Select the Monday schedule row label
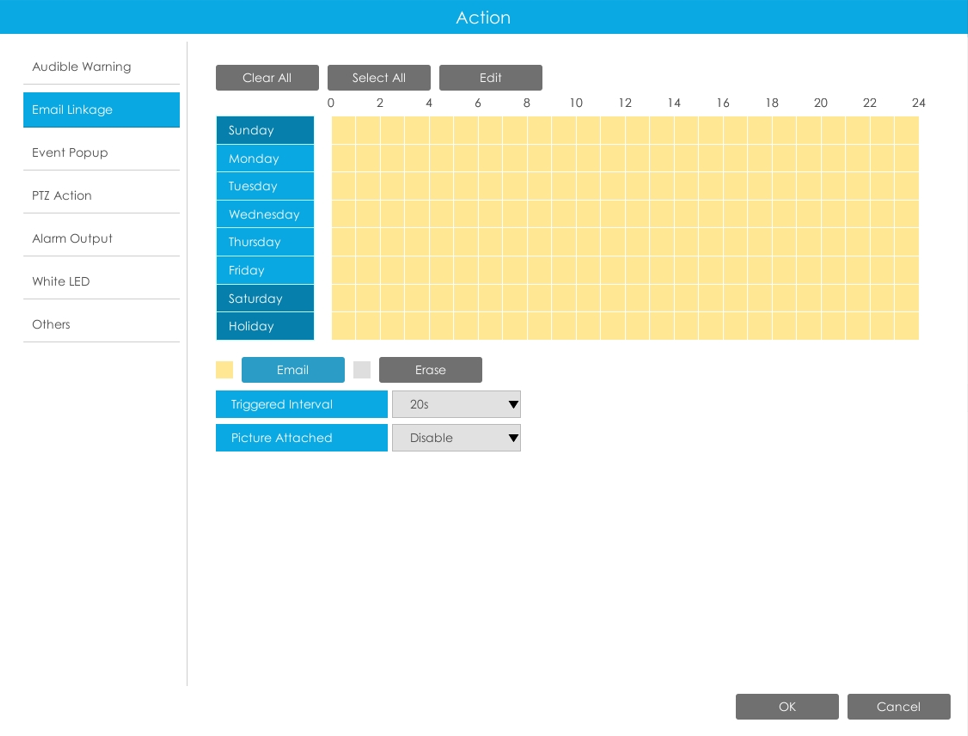This screenshot has height=736, width=968. coord(265,159)
